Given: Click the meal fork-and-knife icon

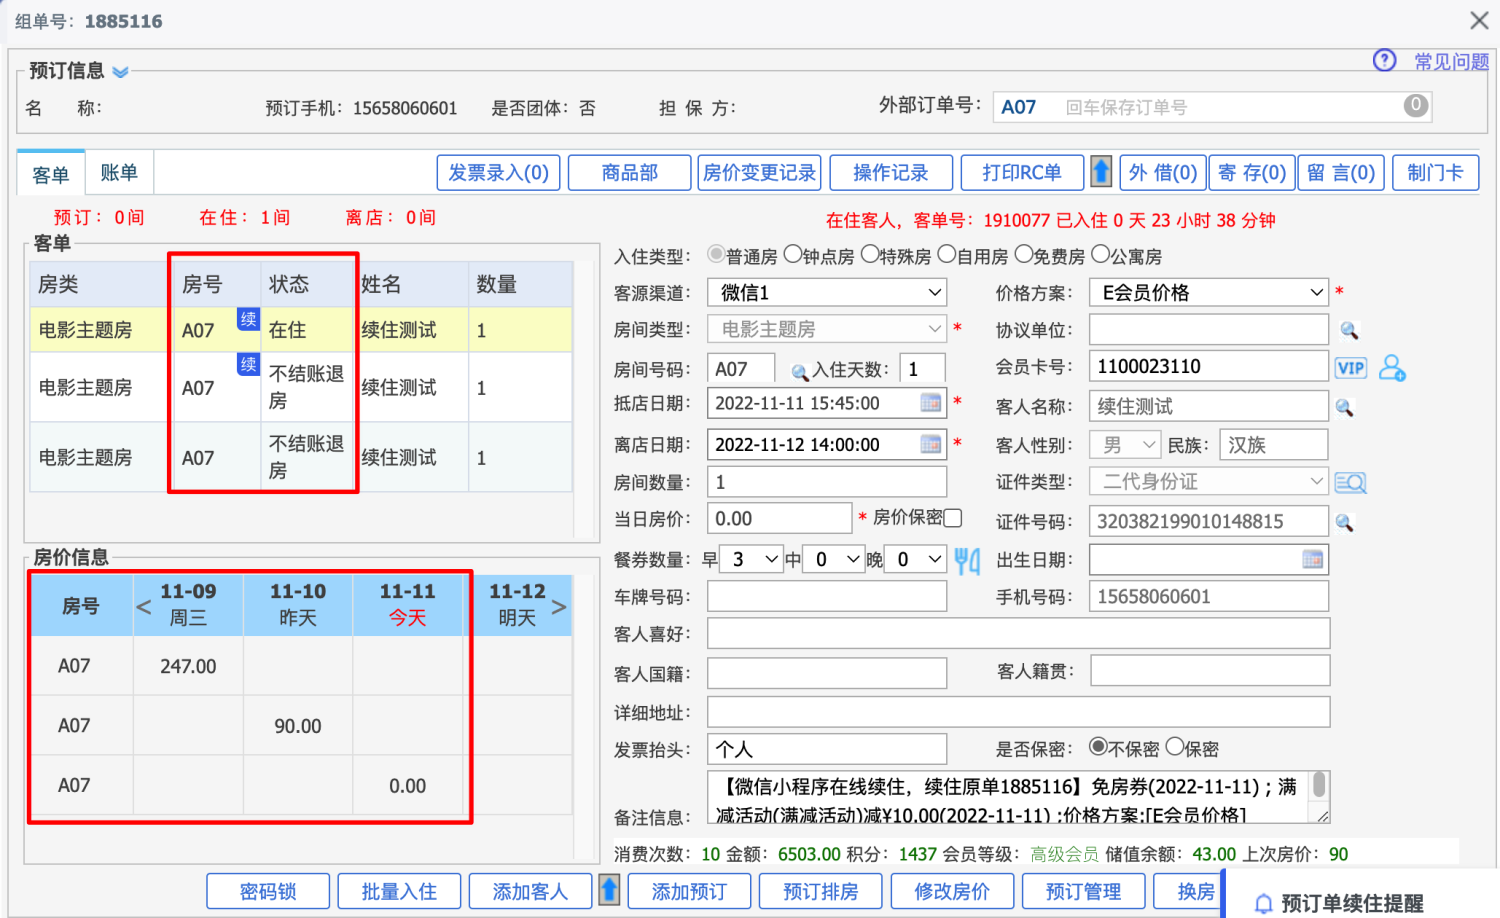Looking at the screenshot, I should 966,561.
